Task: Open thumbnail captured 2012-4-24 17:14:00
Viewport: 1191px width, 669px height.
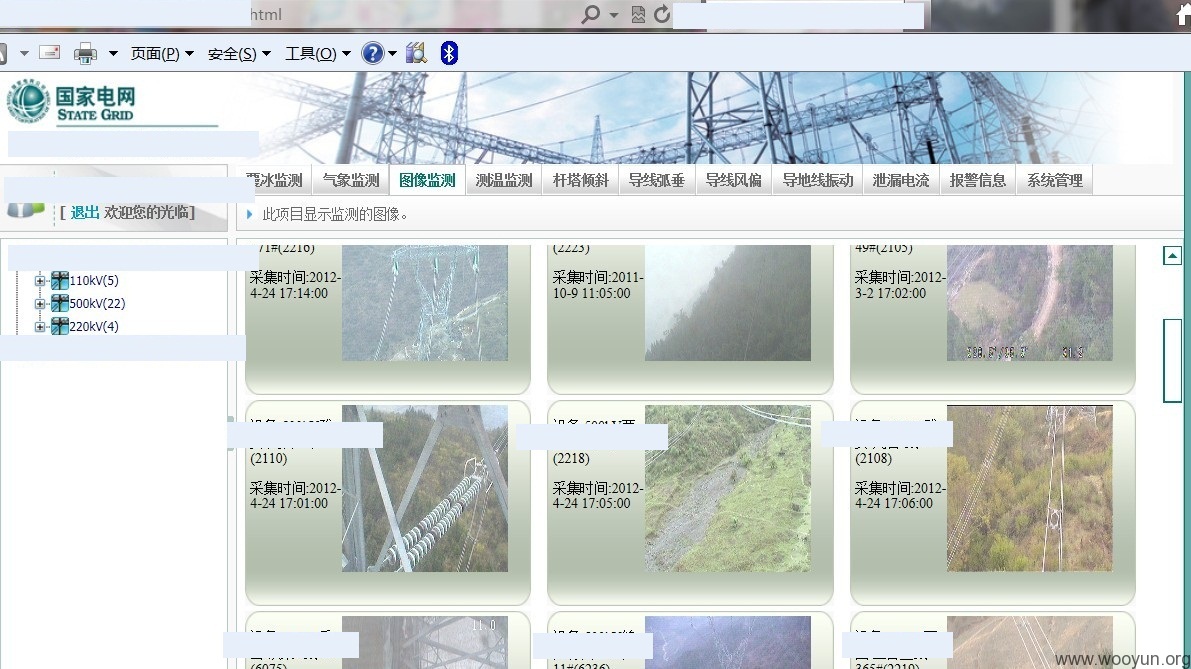Action: tap(425, 302)
